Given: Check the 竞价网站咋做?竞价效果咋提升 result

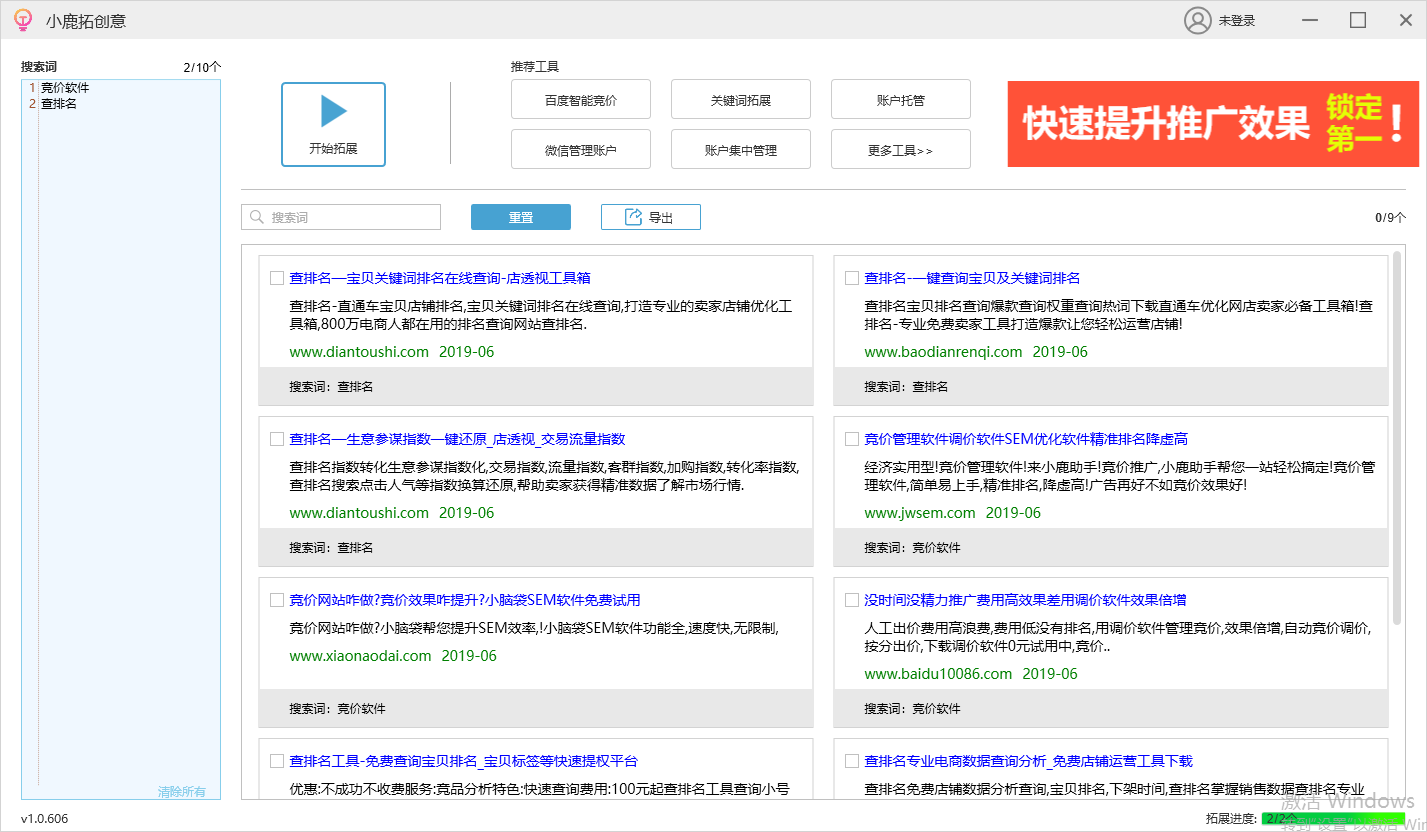Looking at the screenshot, I should 277,600.
